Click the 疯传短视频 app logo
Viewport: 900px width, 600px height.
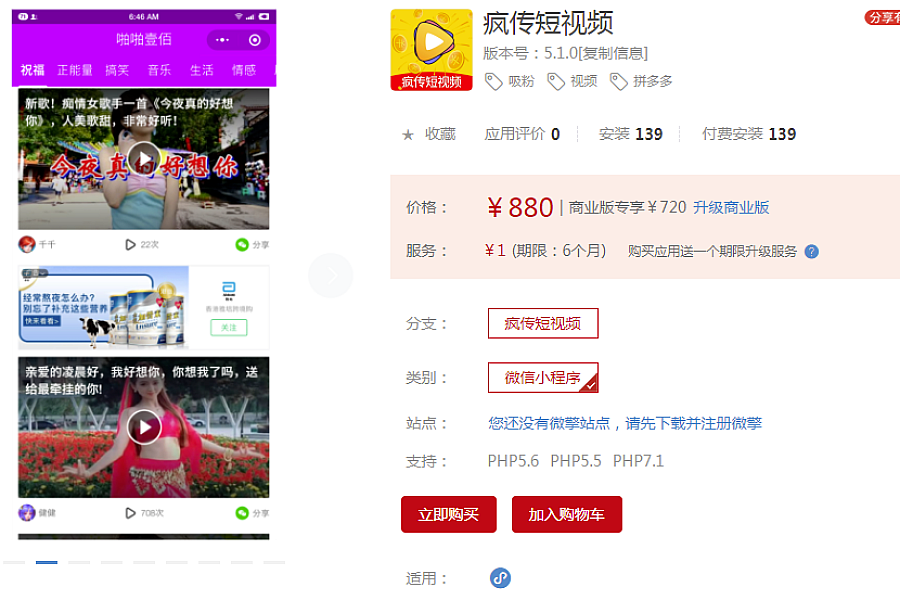point(432,50)
